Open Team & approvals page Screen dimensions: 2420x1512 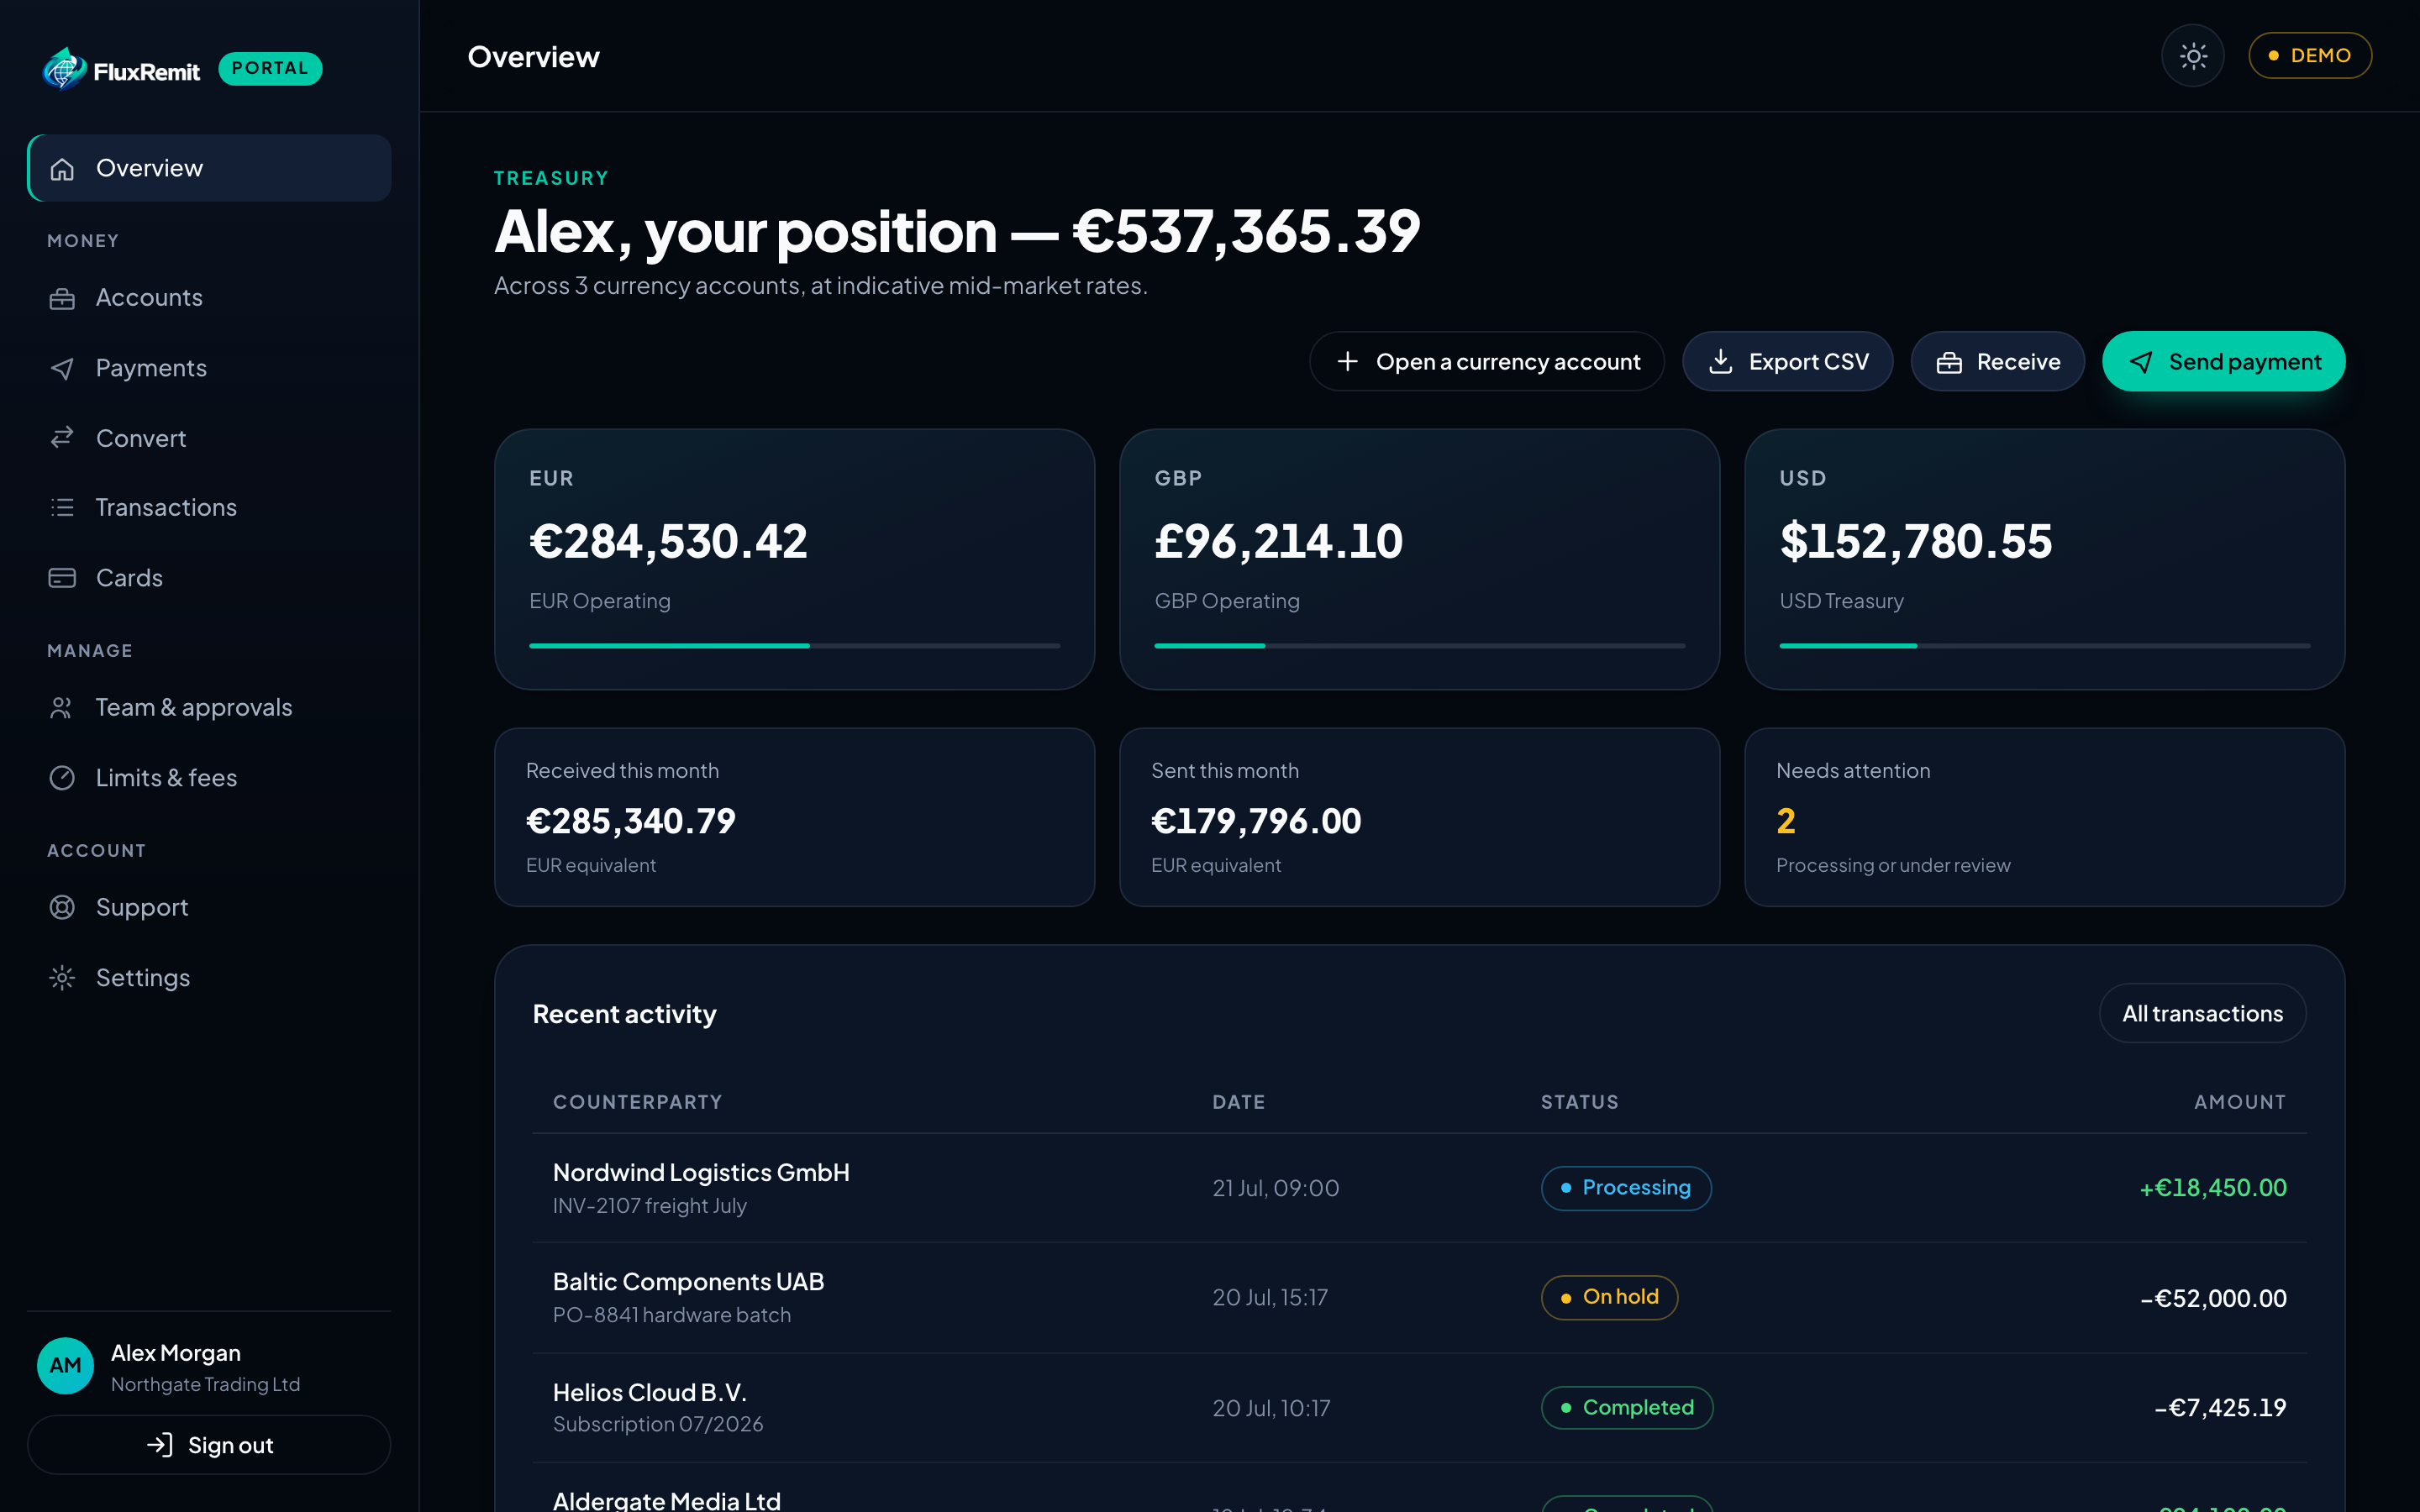point(209,708)
